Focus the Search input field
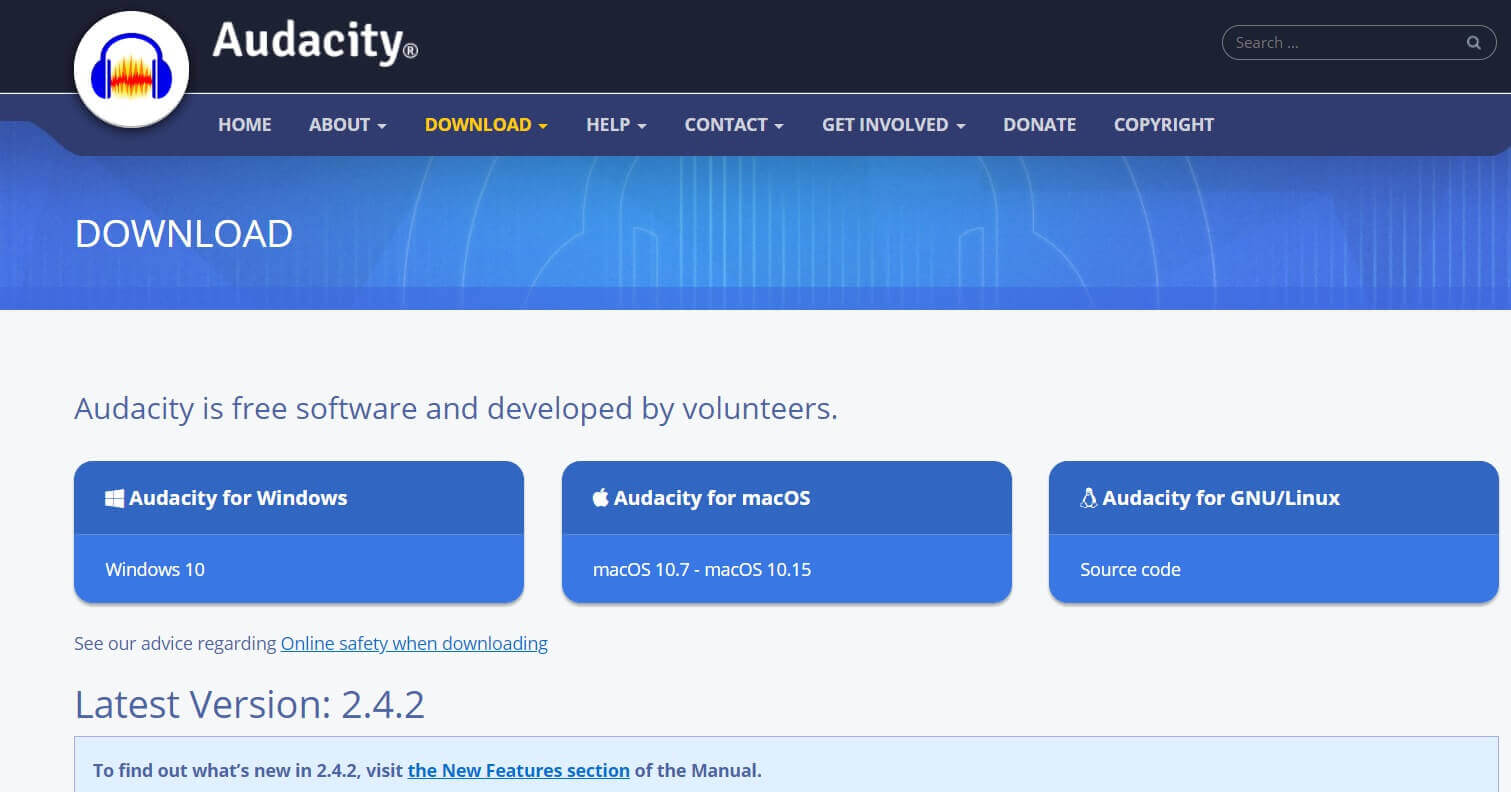The width and height of the screenshot is (1511, 792). (1359, 43)
